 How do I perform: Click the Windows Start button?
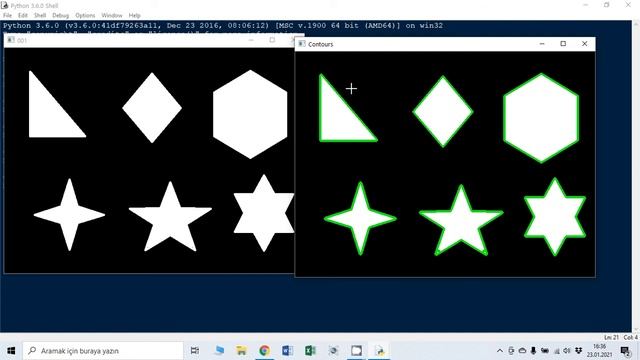[x=11, y=351]
